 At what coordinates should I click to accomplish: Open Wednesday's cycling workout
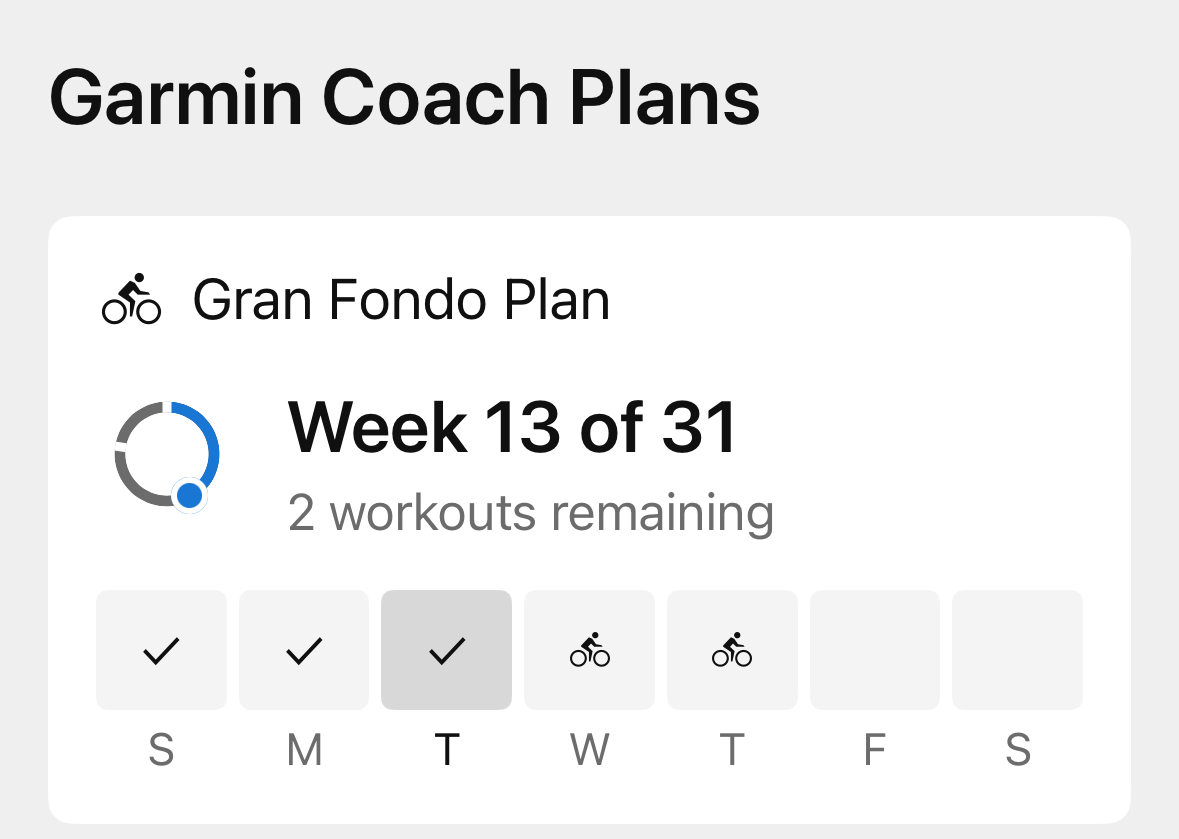pyautogui.click(x=589, y=650)
